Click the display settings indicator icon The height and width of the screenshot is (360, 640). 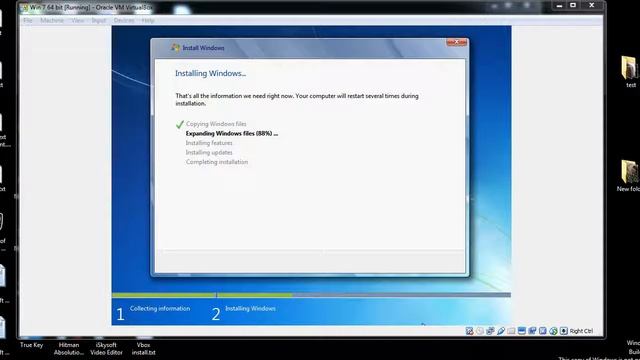pos(522,331)
